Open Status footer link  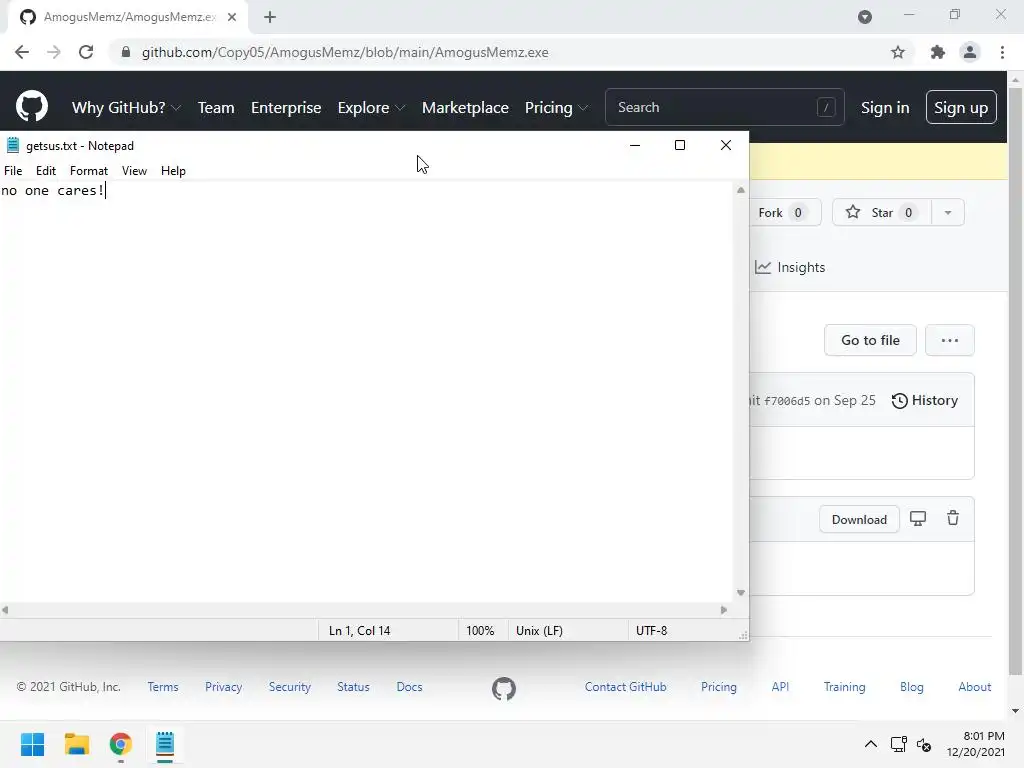pos(353,687)
